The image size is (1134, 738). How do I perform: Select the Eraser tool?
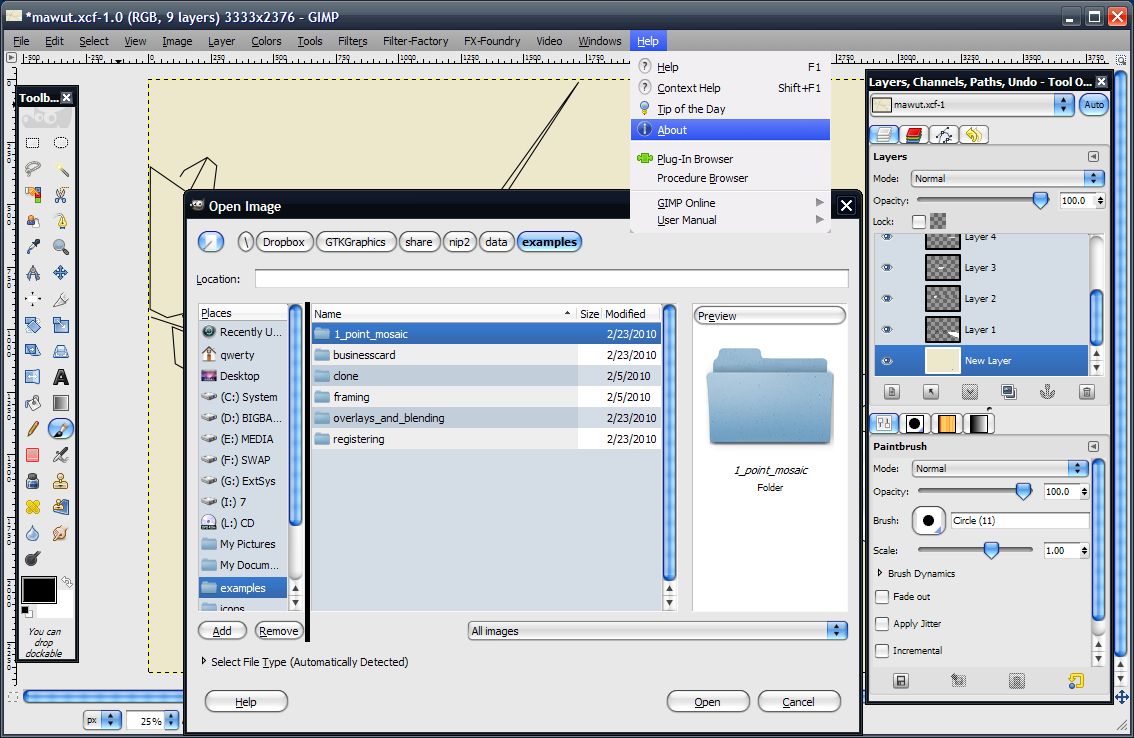[x=33, y=455]
